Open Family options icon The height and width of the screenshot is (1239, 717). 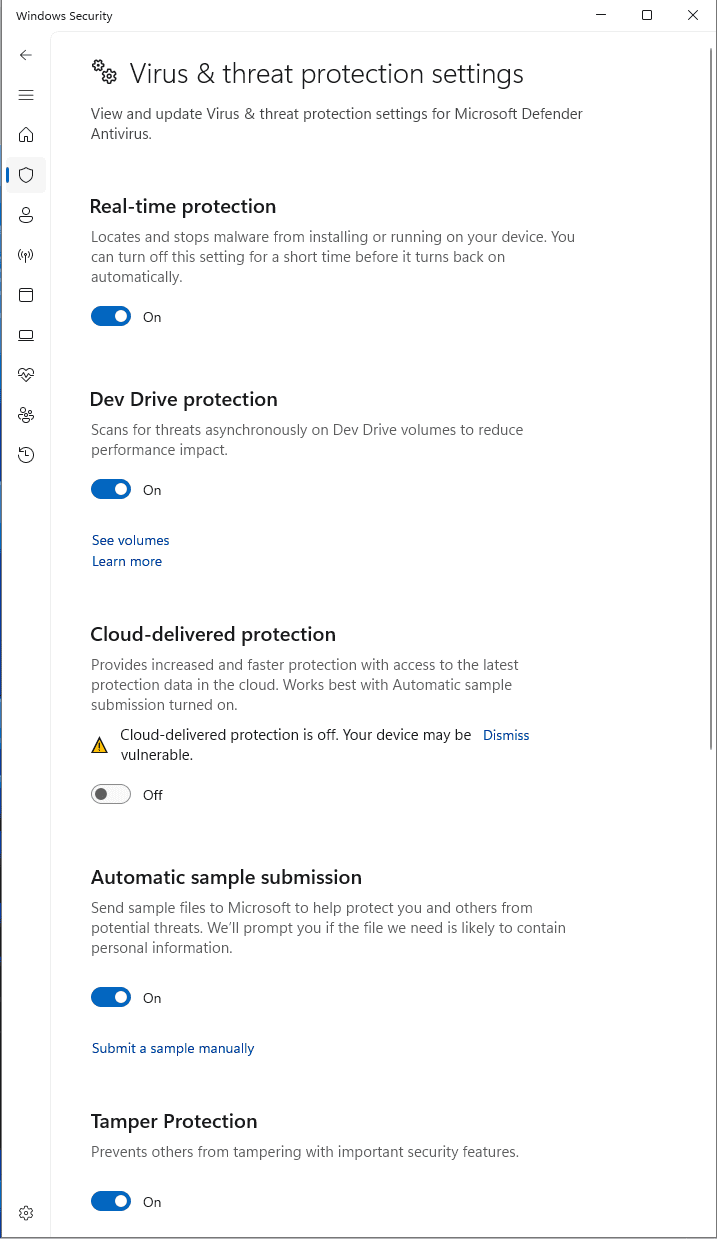tap(26, 415)
